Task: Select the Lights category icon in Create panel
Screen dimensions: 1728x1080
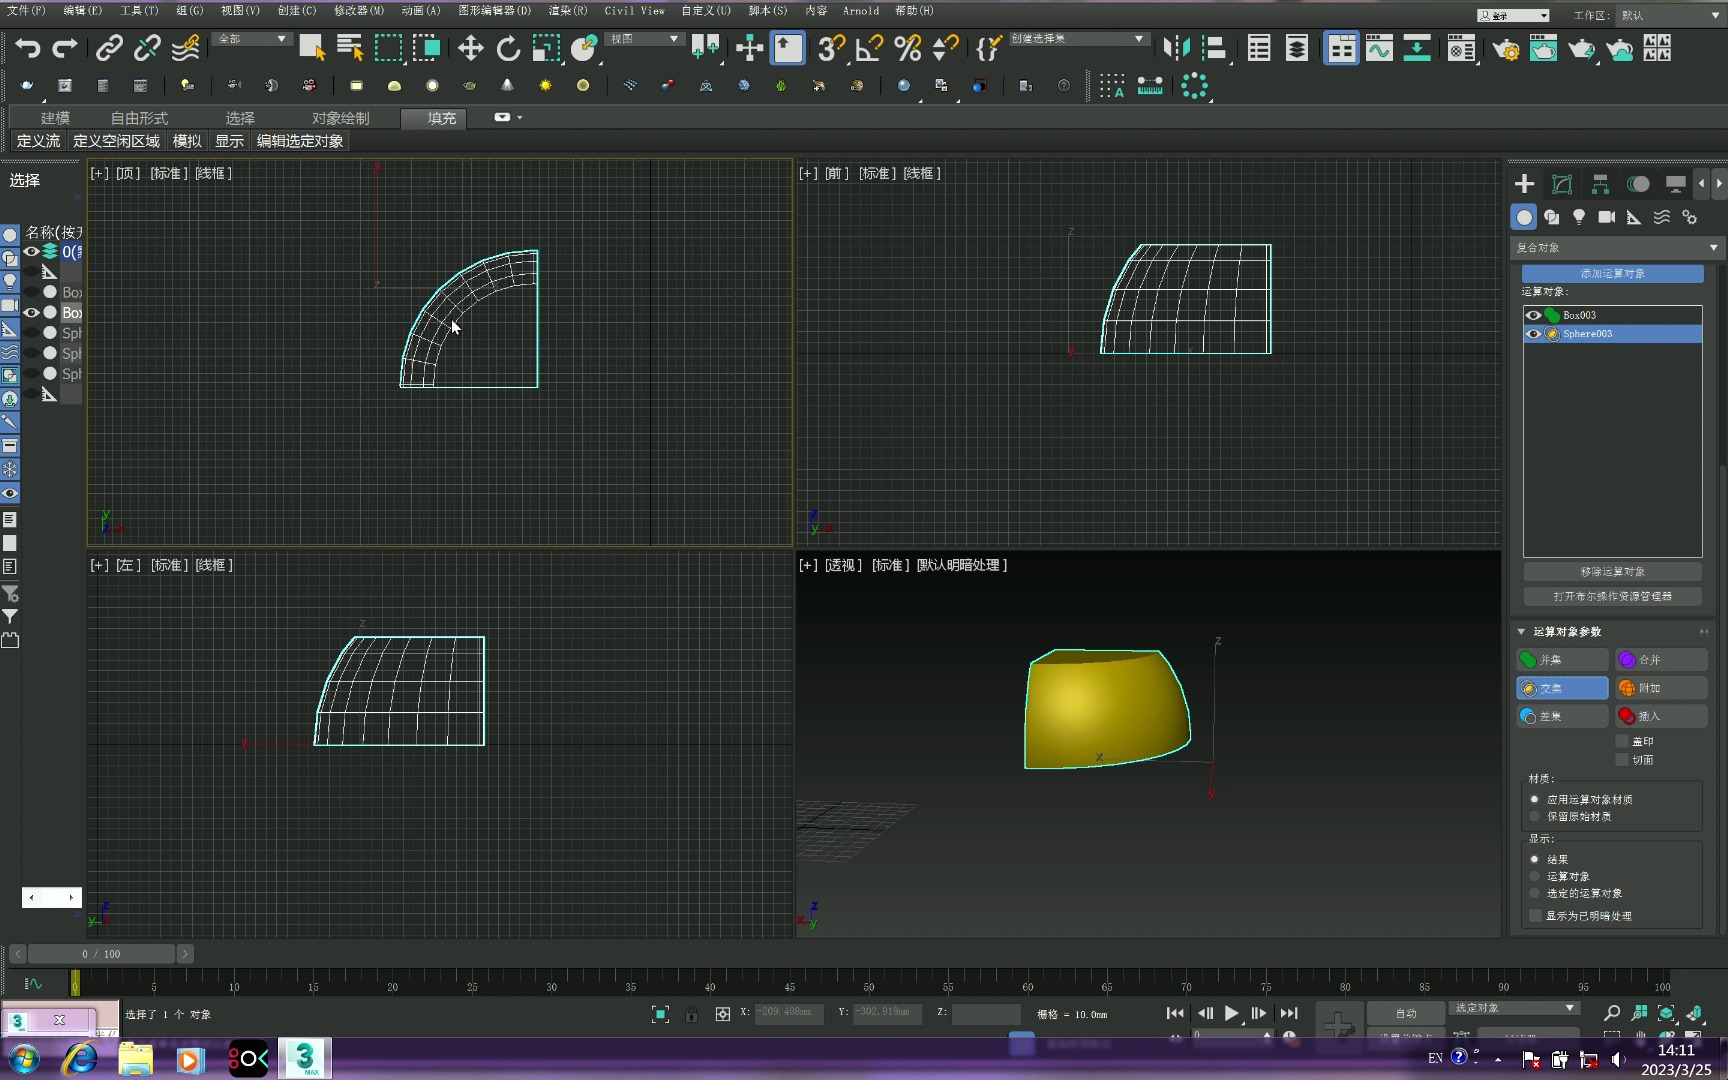Action: [1579, 217]
